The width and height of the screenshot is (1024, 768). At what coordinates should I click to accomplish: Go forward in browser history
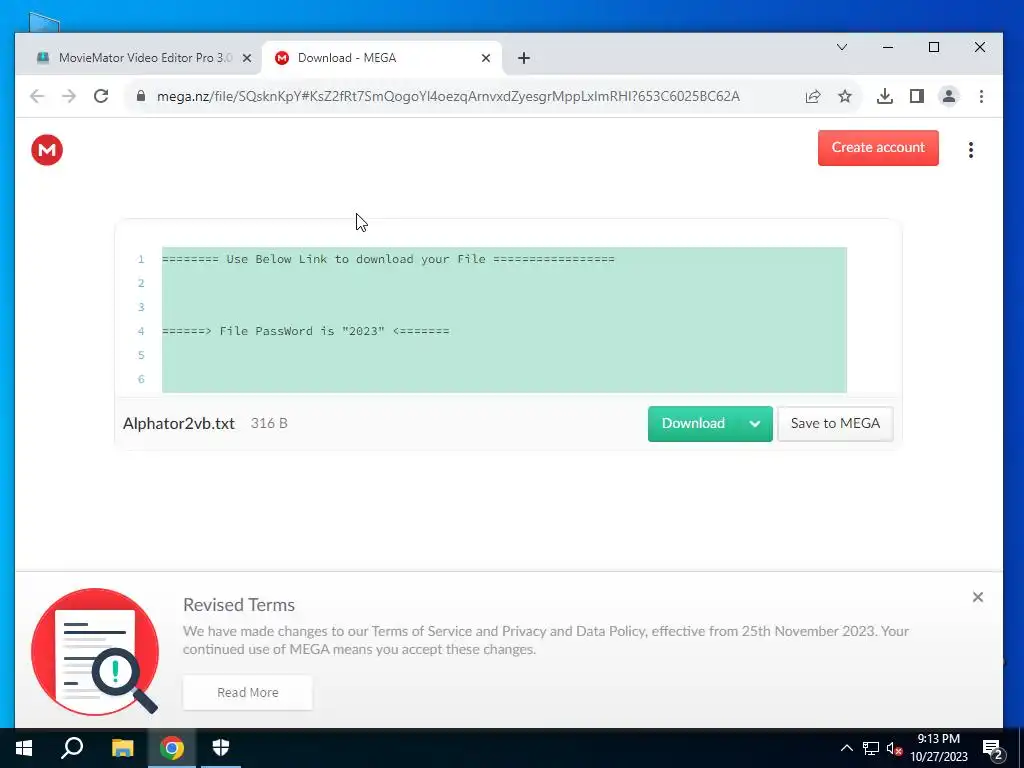pos(69,97)
